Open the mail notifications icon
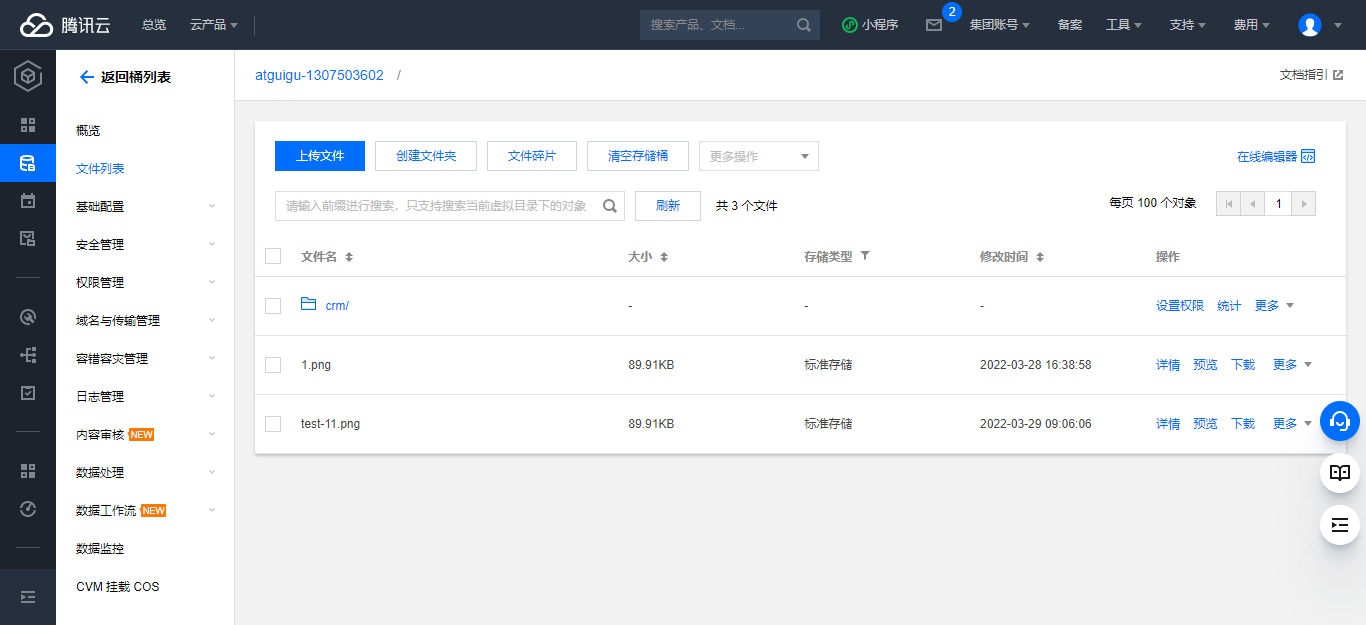The width and height of the screenshot is (1366, 625). [933, 25]
